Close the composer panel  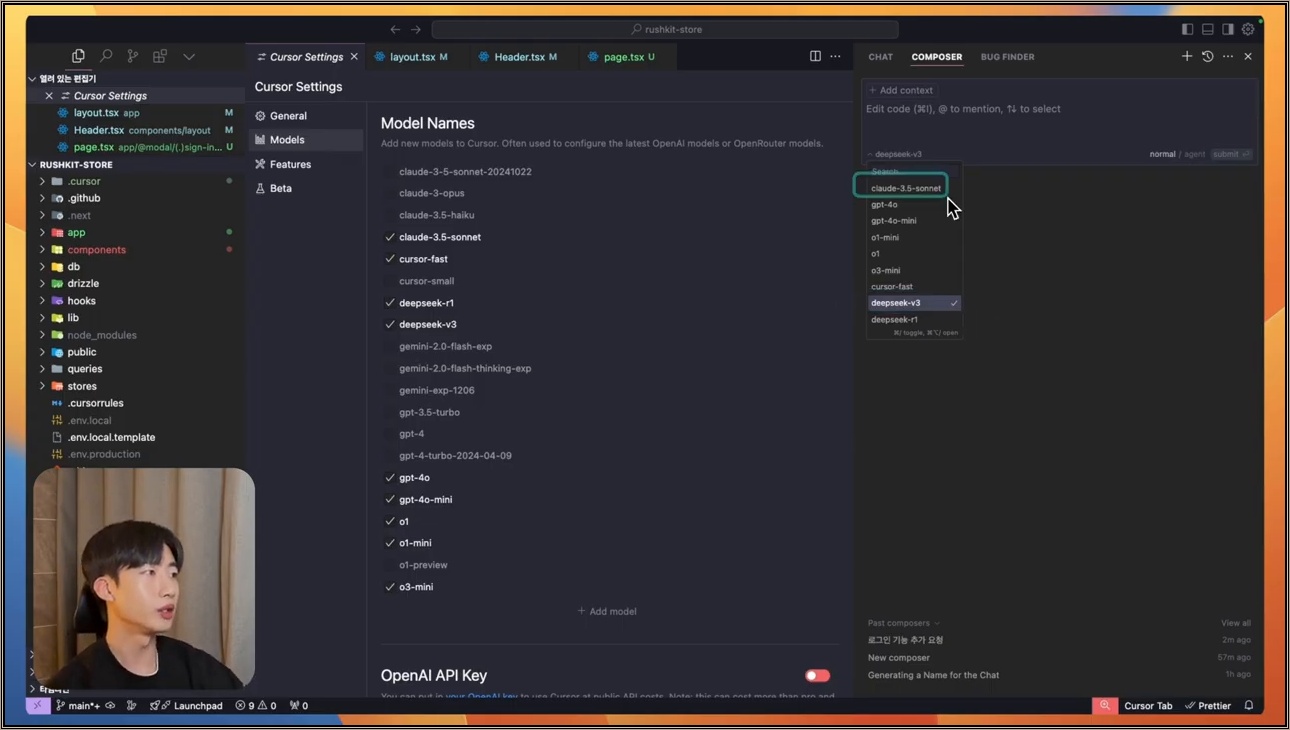click(x=1248, y=56)
